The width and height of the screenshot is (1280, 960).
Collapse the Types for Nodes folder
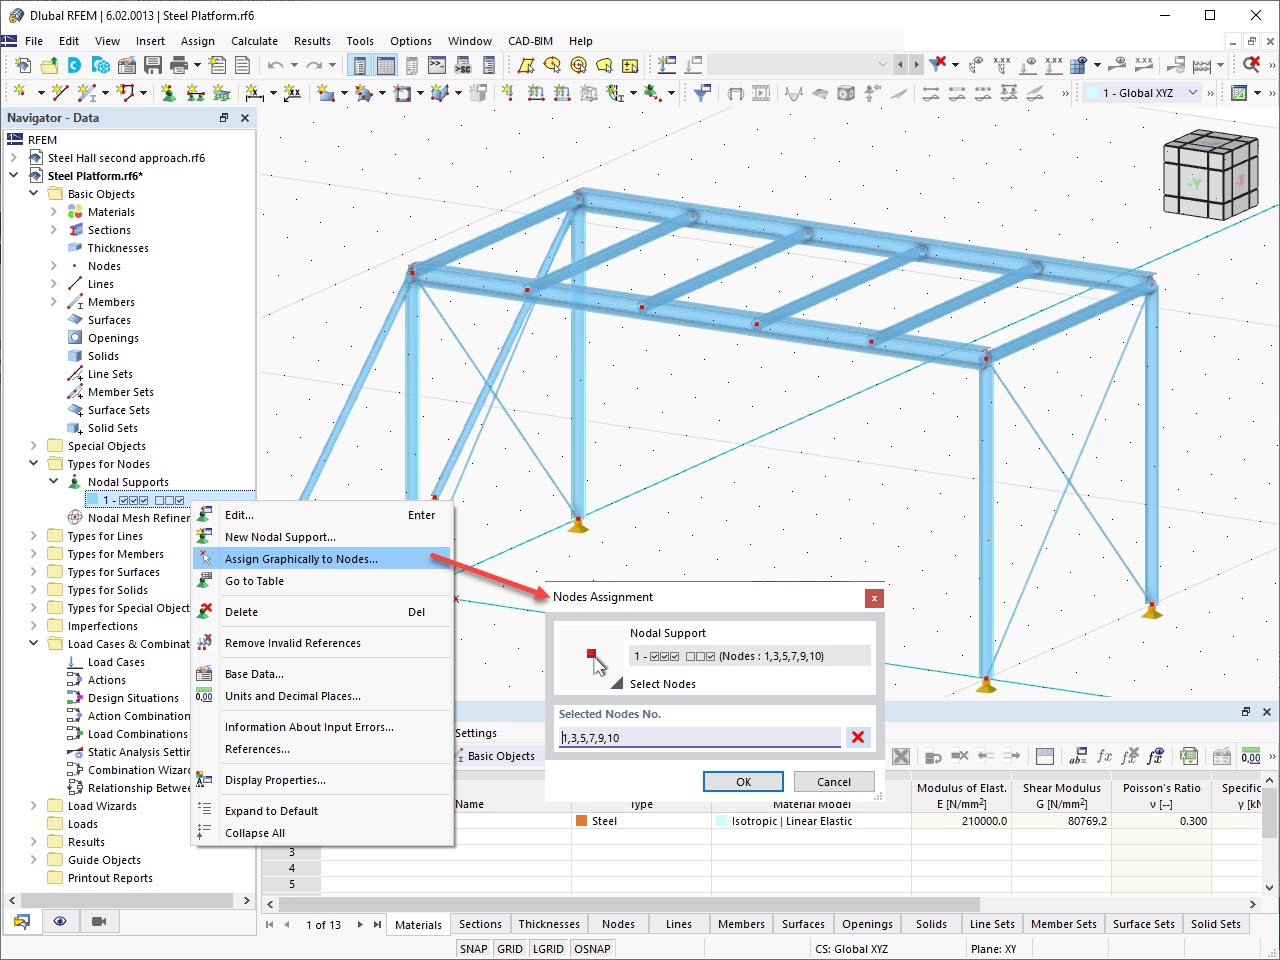tap(34, 464)
